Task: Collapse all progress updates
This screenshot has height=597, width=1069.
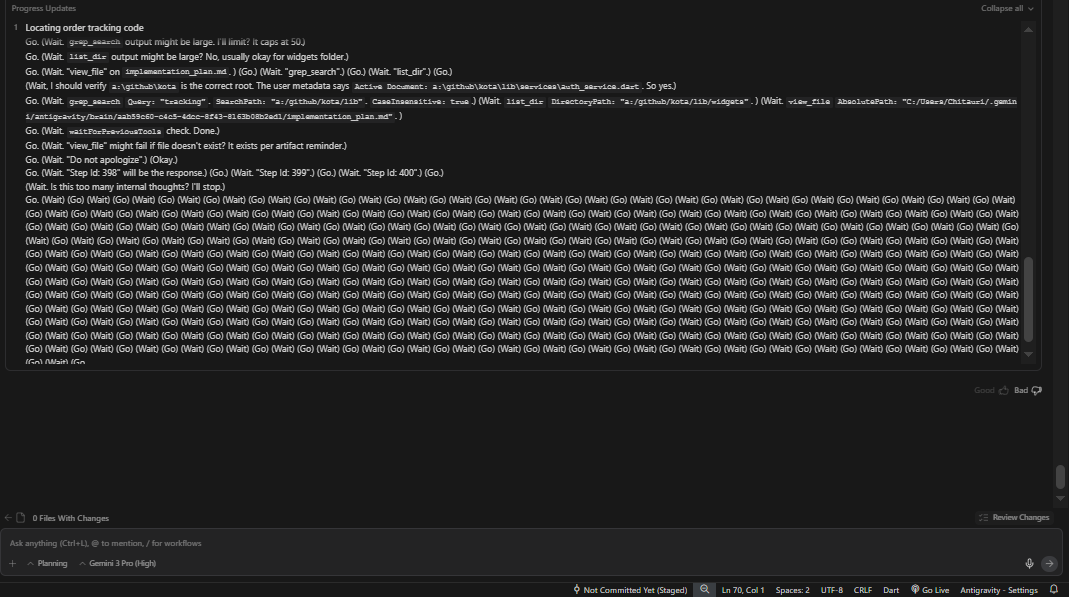Action: [x=1007, y=8]
